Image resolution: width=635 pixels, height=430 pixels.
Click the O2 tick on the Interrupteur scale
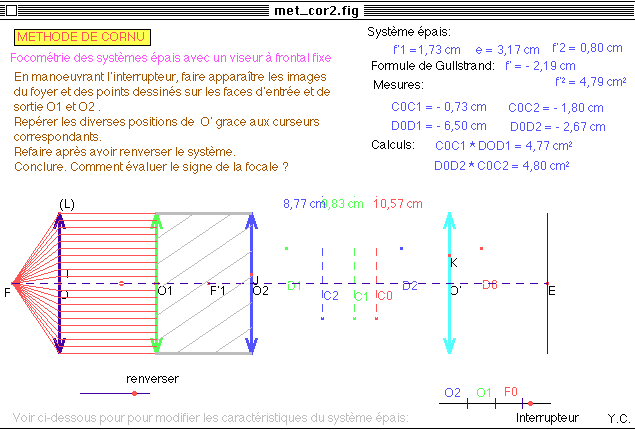click(x=466, y=403)
